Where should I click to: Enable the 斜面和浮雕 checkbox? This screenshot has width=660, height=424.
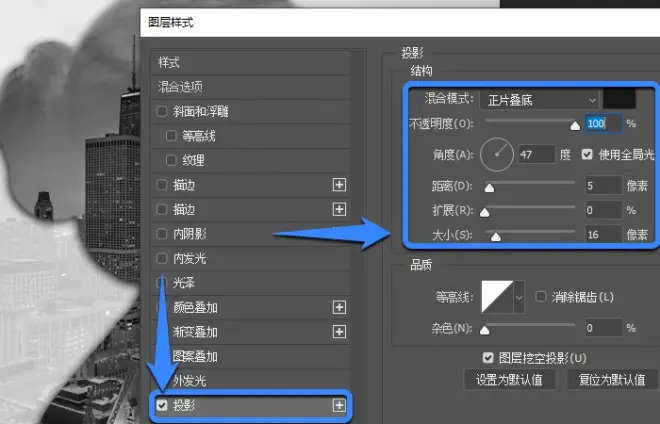tap(162, 112)
